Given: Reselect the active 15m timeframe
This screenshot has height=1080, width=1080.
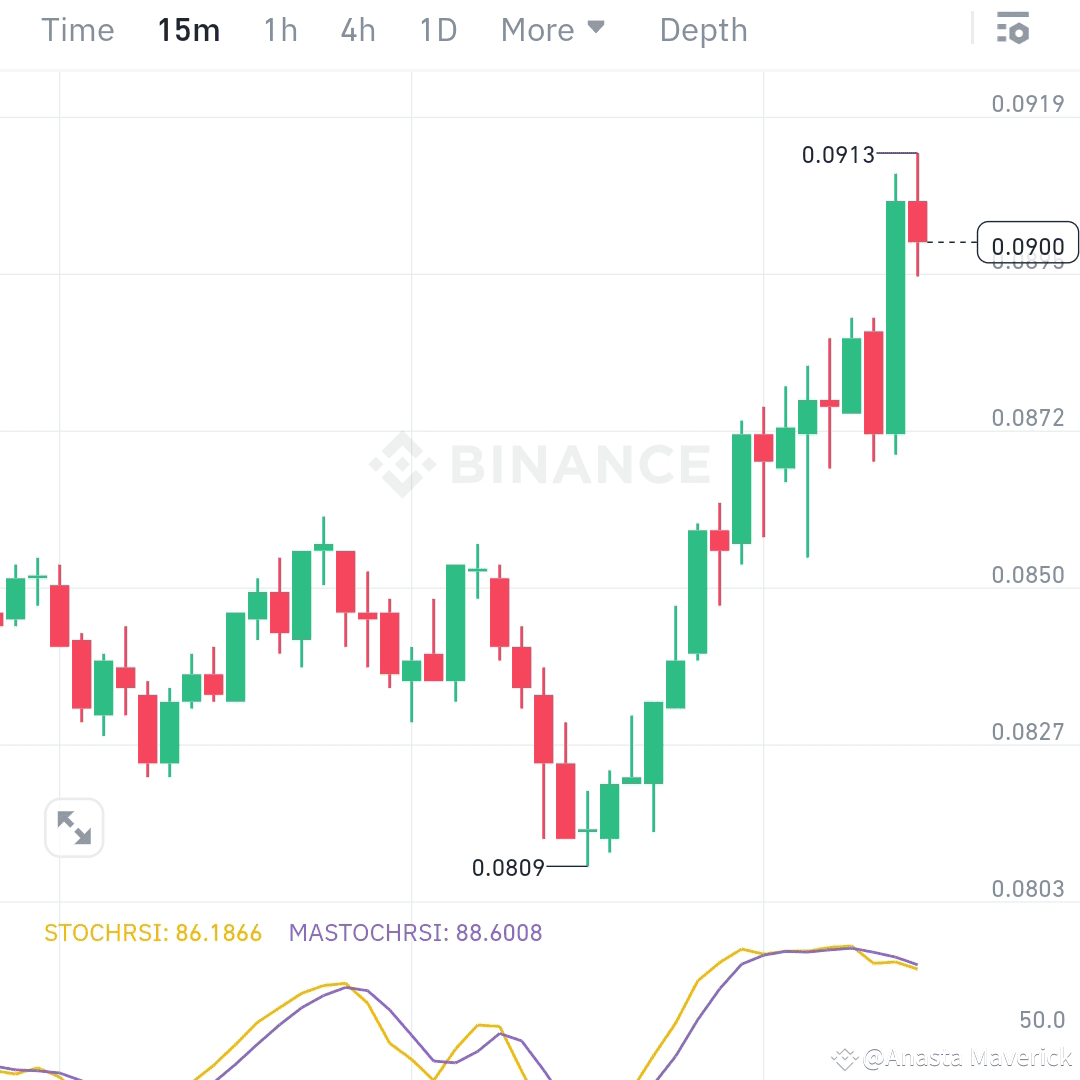Looking at the screenshot, I should tap(188, 30).
